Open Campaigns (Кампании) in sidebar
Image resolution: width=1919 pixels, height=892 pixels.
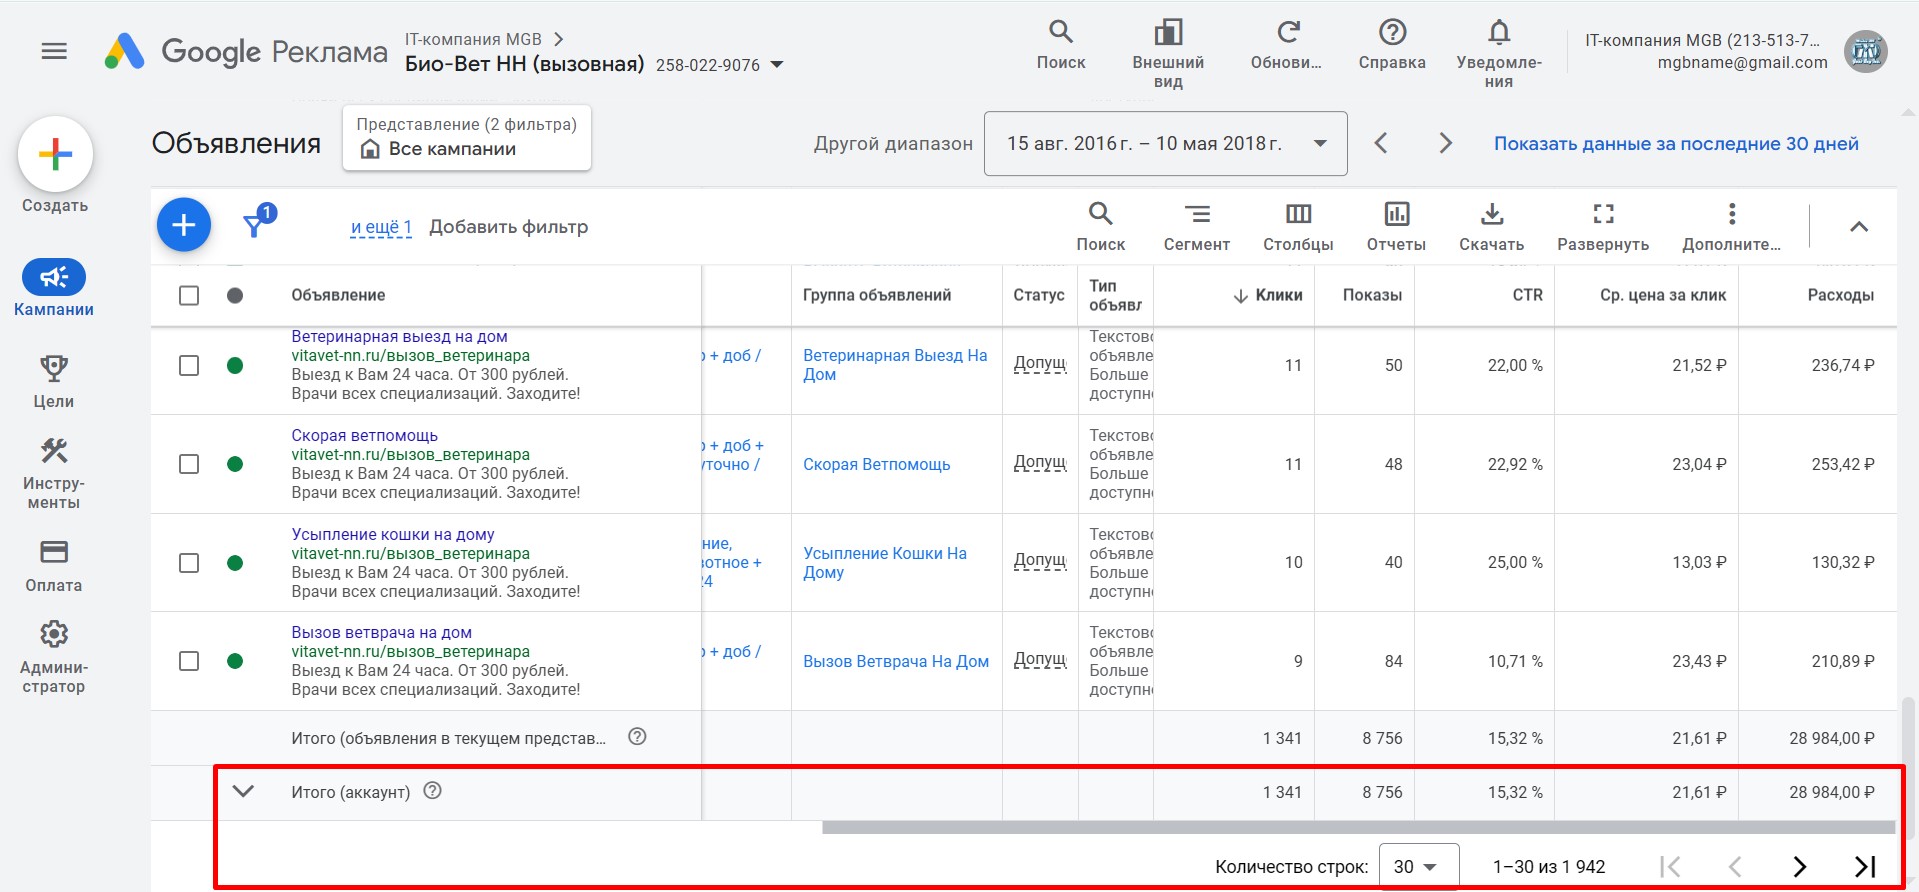54,289
